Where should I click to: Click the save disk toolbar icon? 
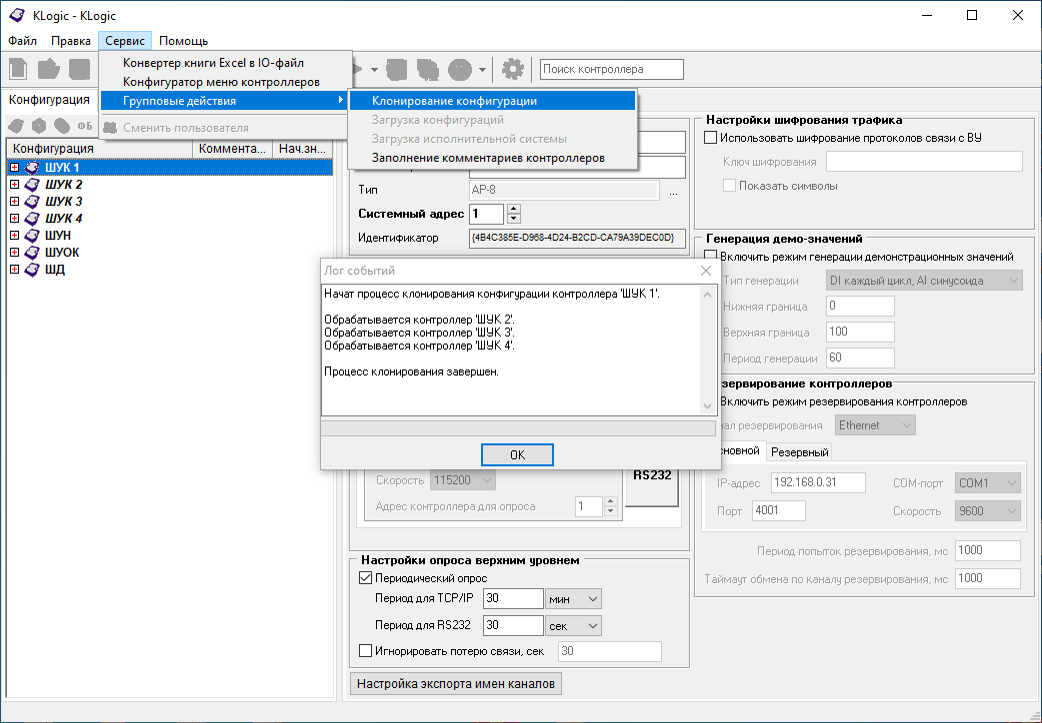[79, 69]
